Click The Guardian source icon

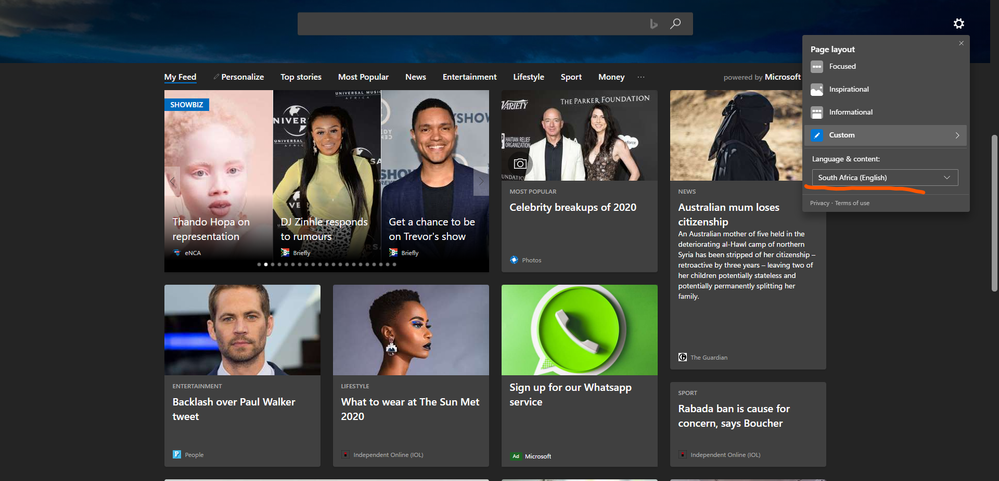(x=682, y=357)
